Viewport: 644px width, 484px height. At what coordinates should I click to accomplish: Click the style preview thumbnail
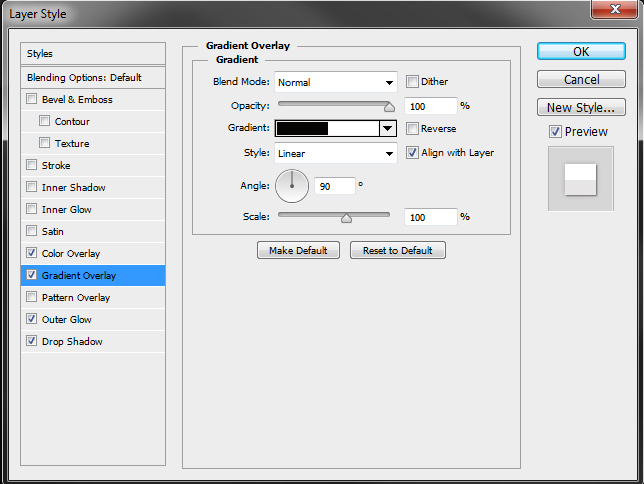click(580, 179)
